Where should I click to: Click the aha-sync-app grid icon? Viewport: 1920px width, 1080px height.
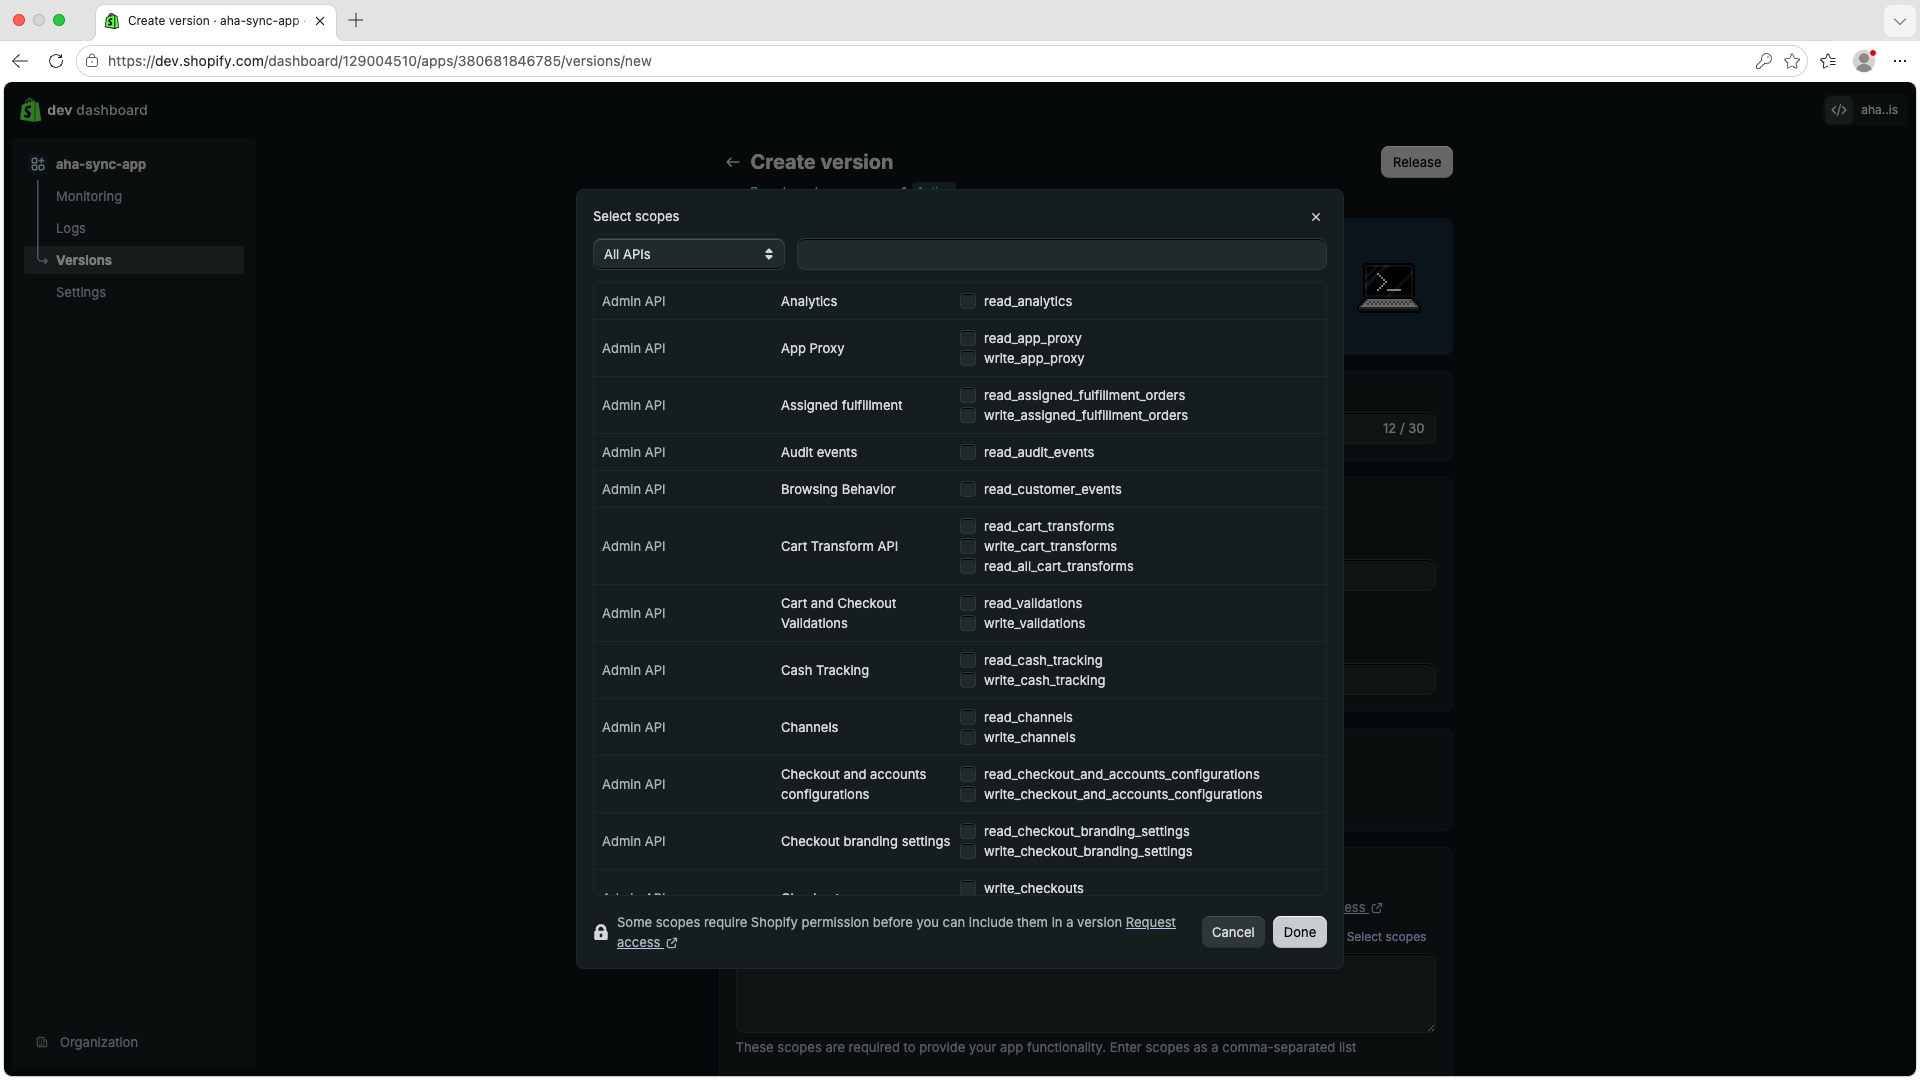coord(38,164)
